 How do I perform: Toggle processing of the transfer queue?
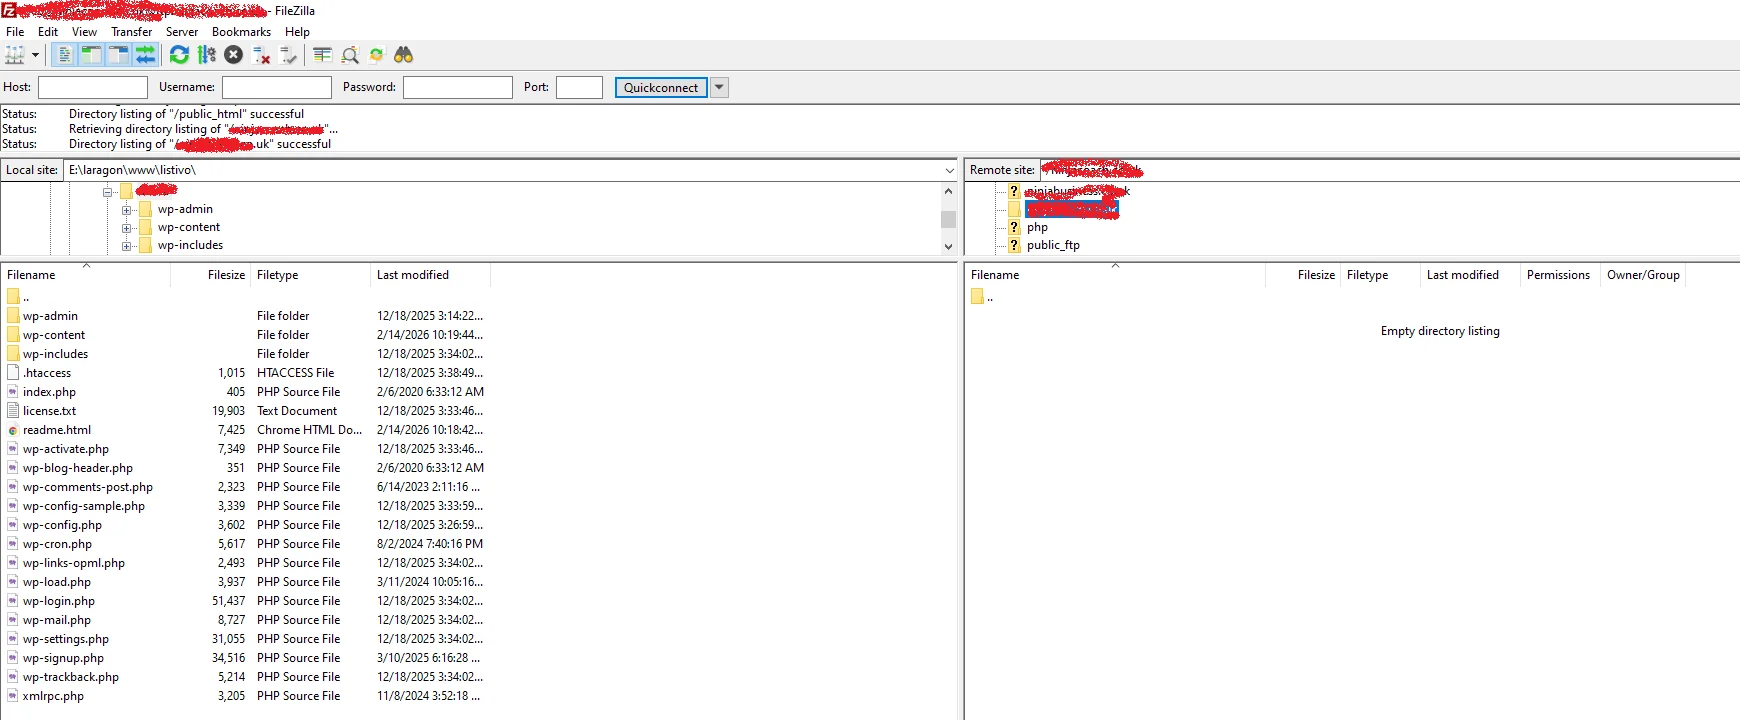click(207, 55)
